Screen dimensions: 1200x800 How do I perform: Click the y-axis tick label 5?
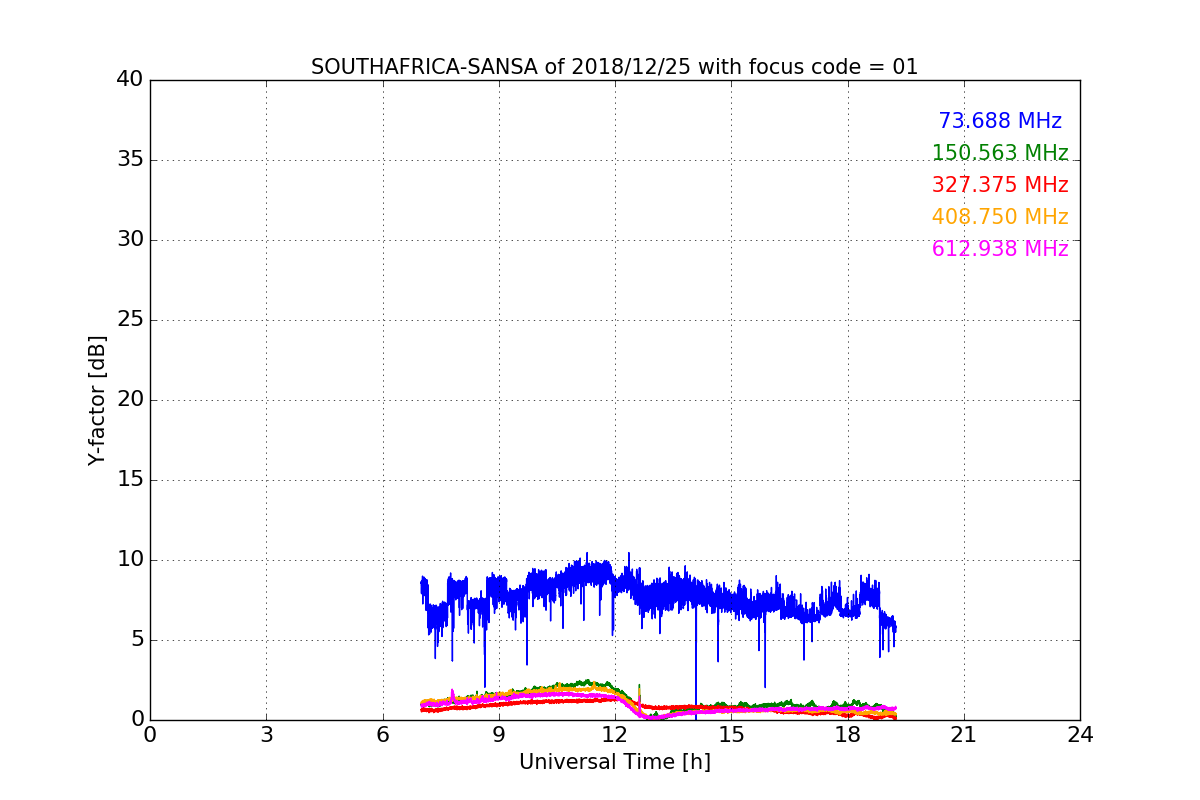click(x=137, y=640)
